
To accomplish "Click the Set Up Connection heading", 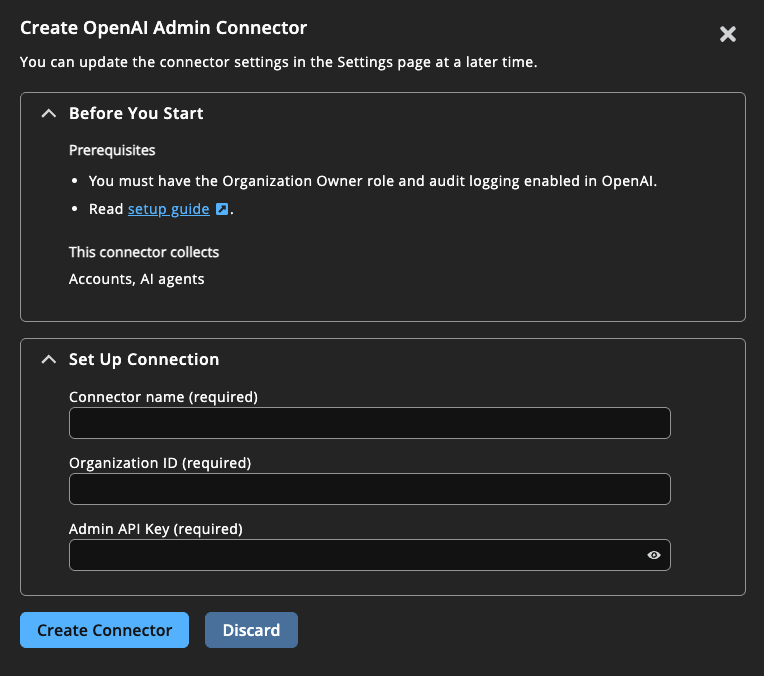I will click(144, 360).
